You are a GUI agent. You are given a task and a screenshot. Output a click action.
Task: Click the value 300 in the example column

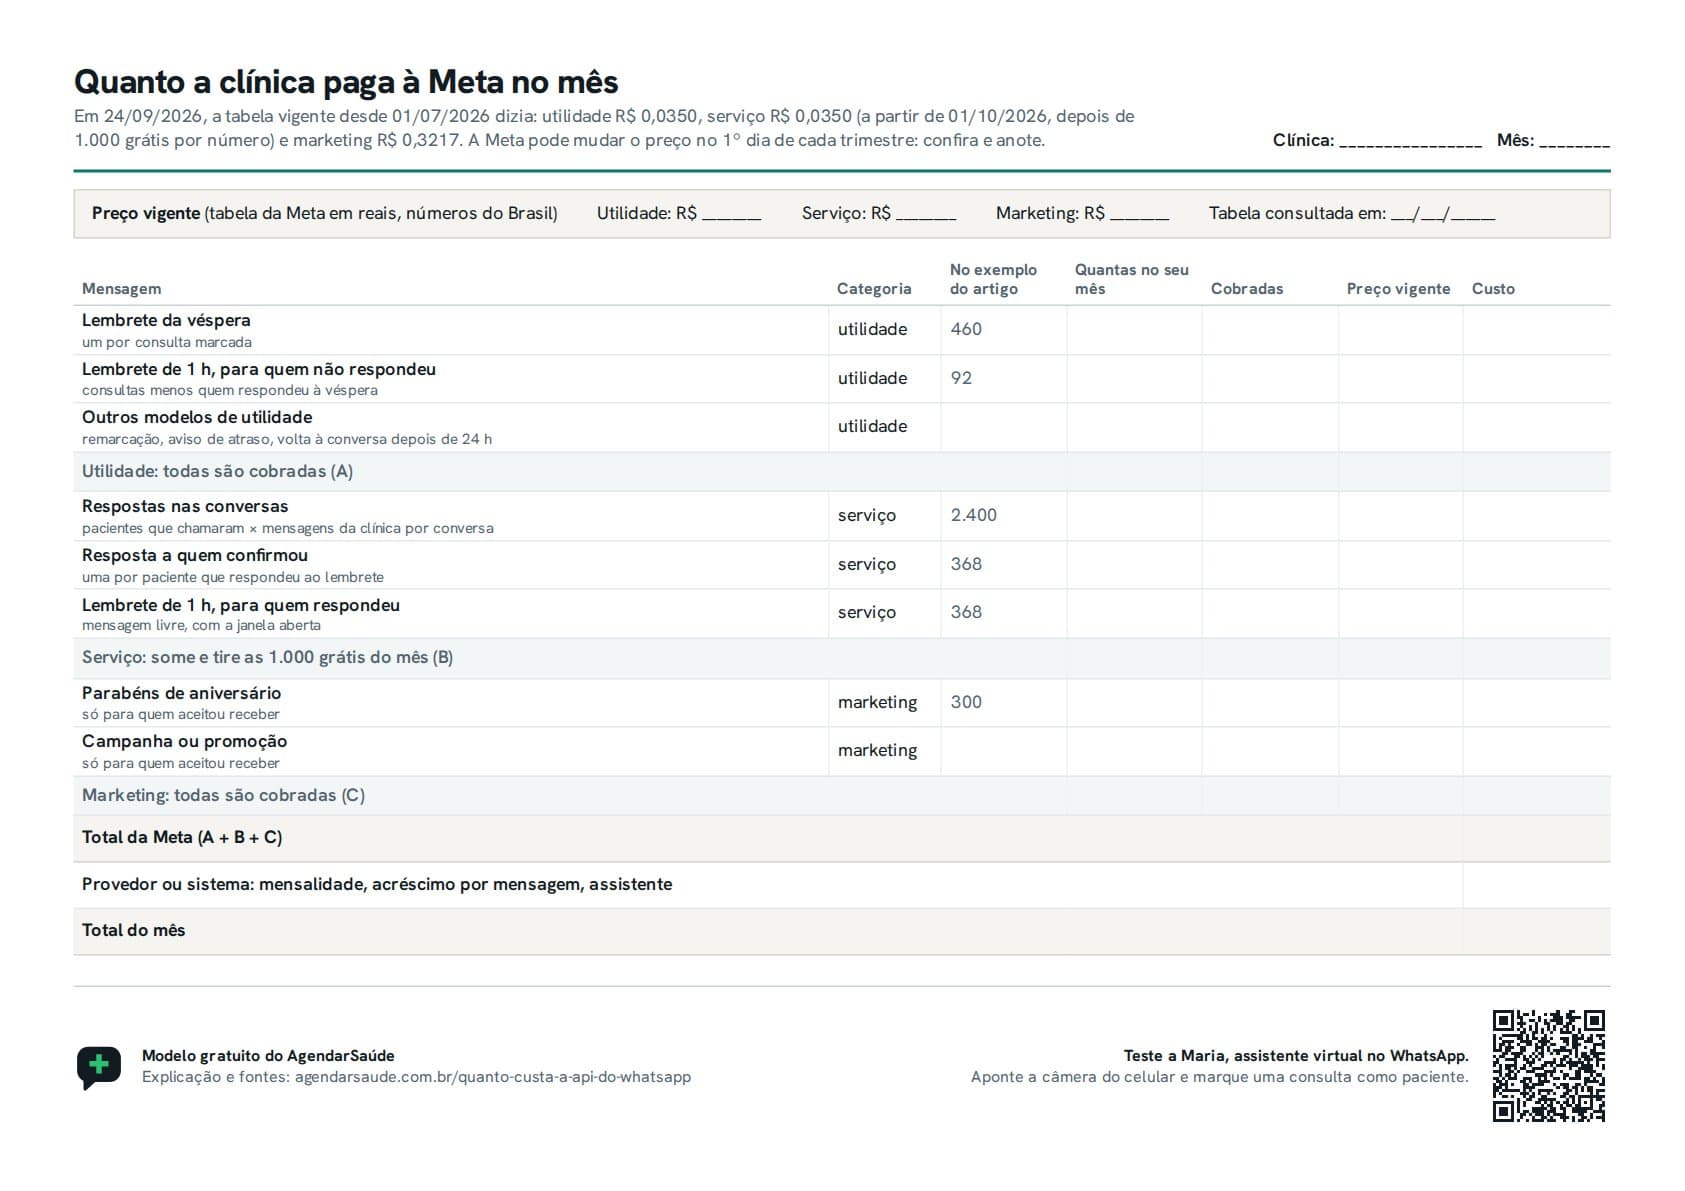[x=966, y=702]
